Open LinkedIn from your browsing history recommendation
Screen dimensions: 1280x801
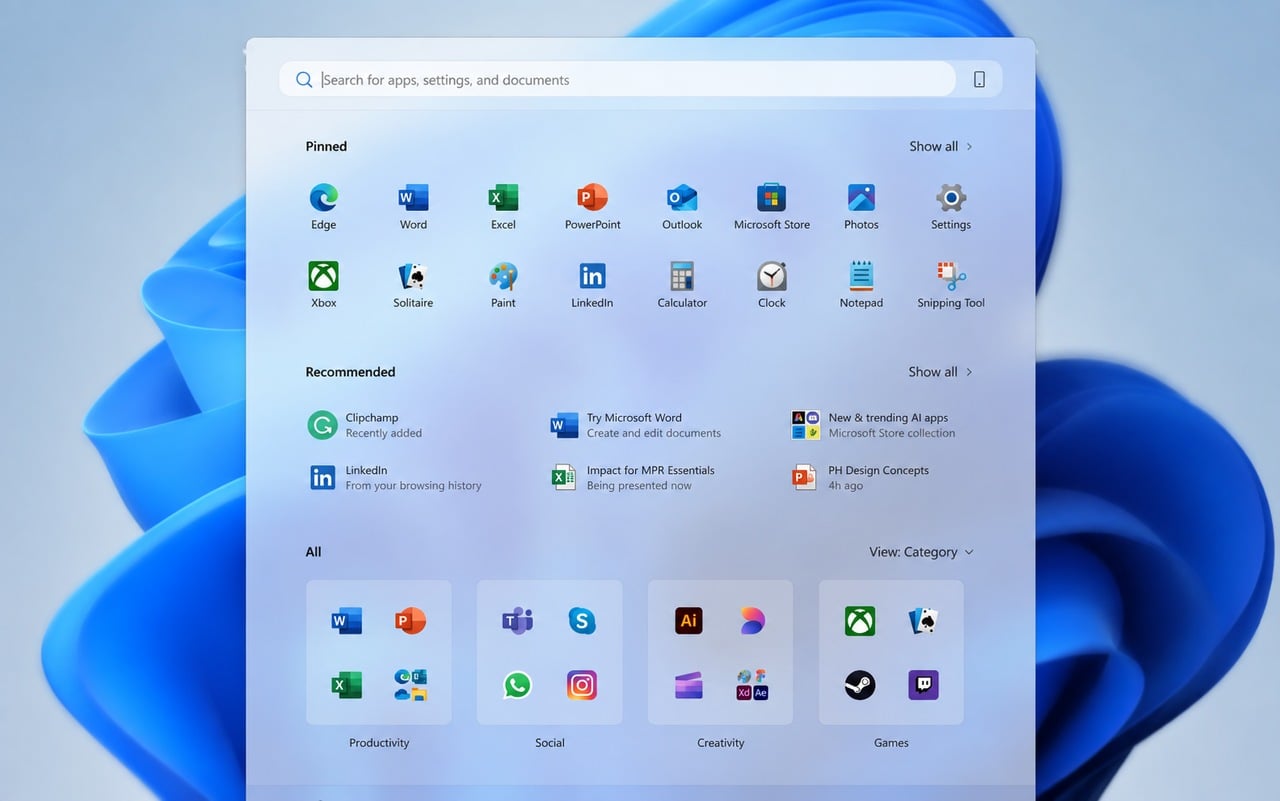pyautogui.click(x=395, y=477)
